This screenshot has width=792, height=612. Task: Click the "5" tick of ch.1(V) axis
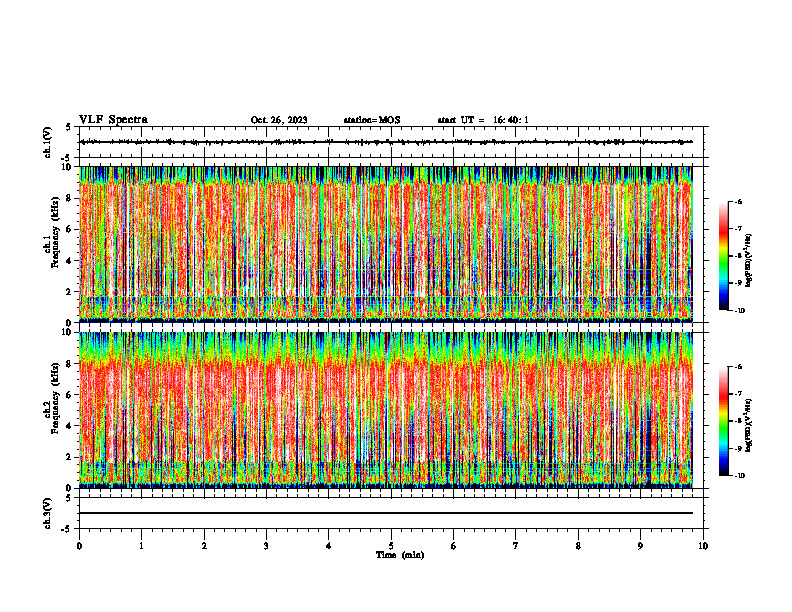[69, 127]
